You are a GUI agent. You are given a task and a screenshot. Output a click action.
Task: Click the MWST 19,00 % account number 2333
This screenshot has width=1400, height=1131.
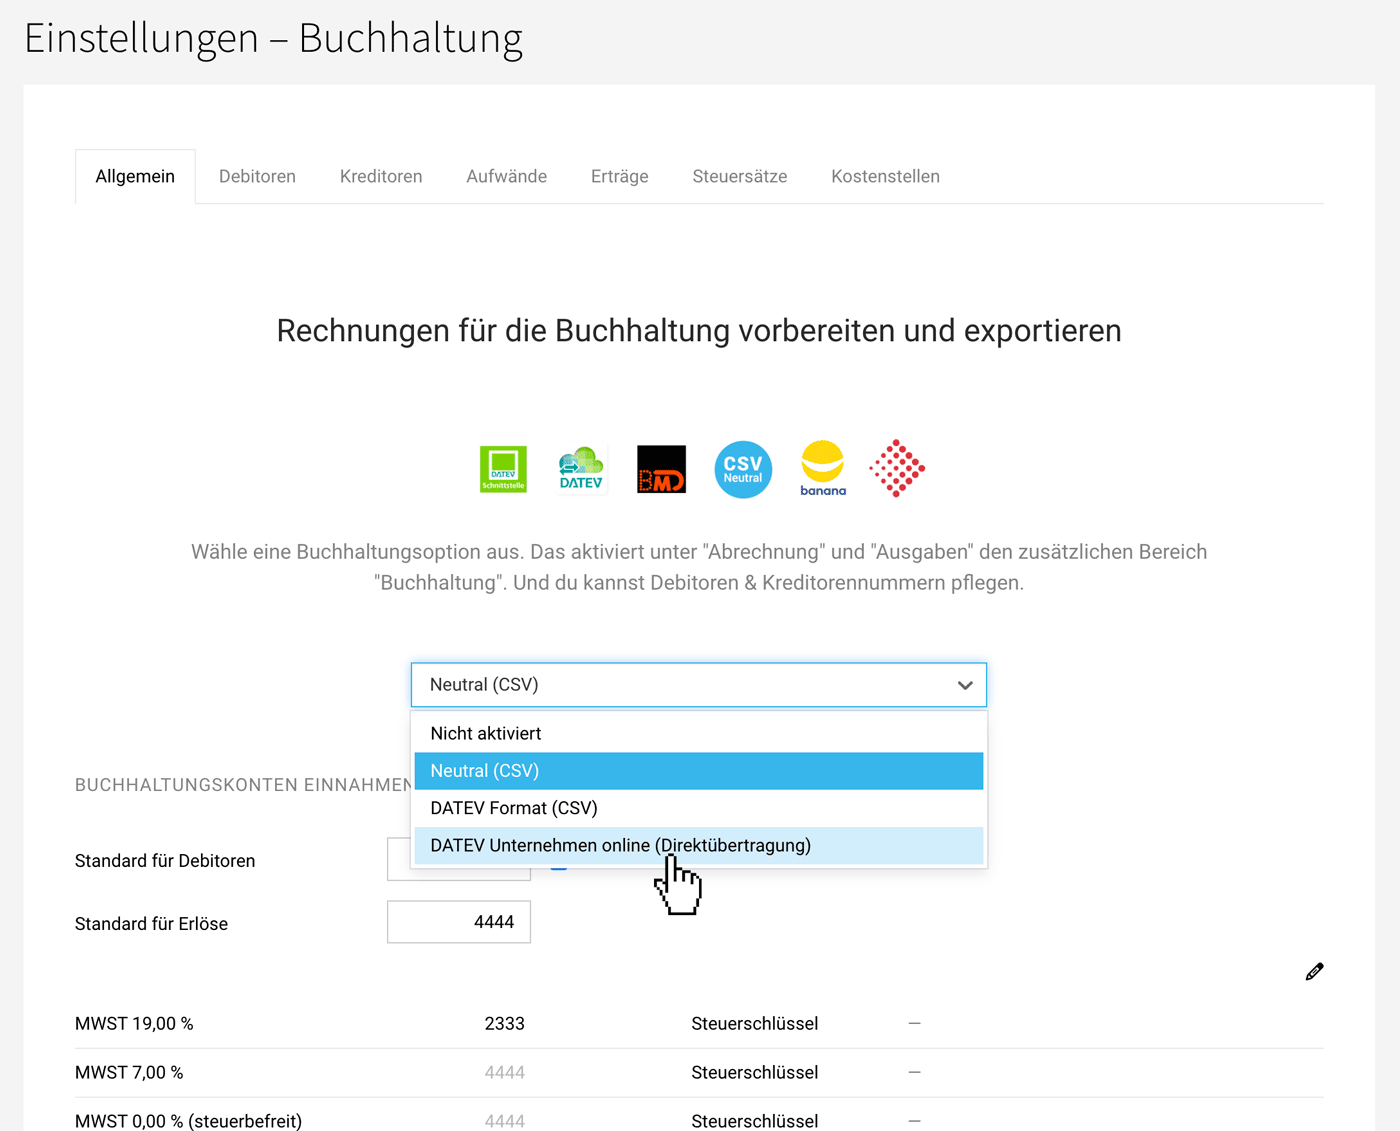coord(504,1024)
